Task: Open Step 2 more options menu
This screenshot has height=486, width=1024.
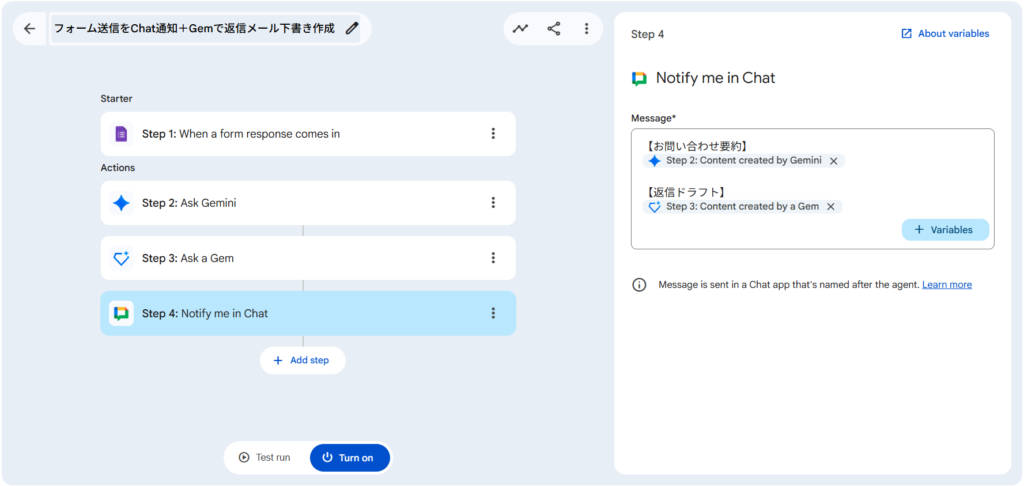Action: click(x=492, y=203)
